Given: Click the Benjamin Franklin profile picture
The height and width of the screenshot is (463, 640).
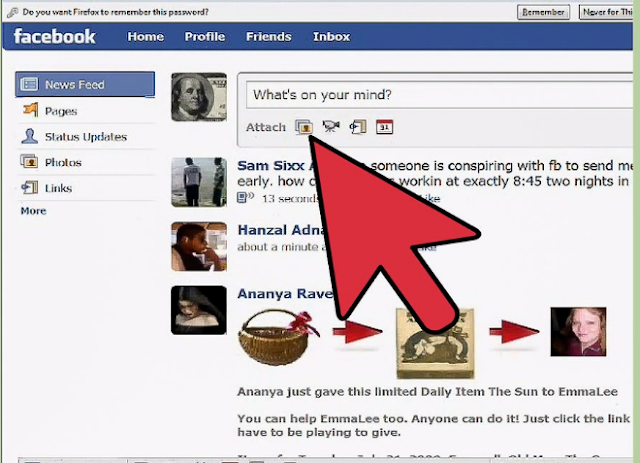Looking at the screenshot, I should (x=199, y=97).
